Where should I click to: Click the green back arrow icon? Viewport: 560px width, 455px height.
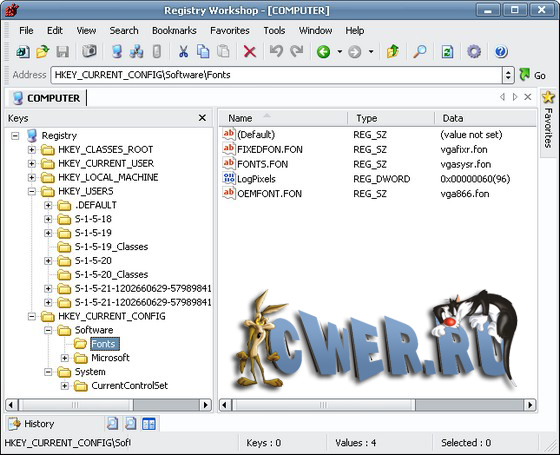point(324,52)
